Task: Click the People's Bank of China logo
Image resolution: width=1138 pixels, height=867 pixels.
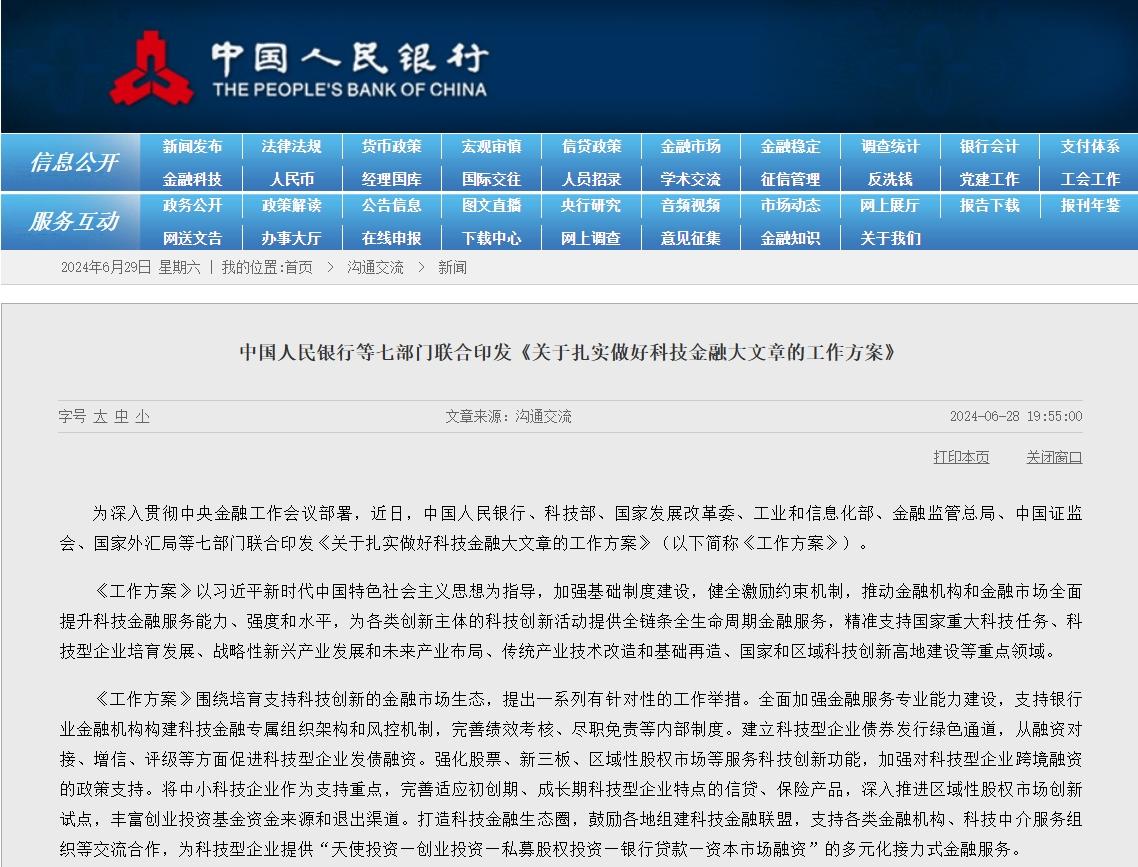Action: 300,67
